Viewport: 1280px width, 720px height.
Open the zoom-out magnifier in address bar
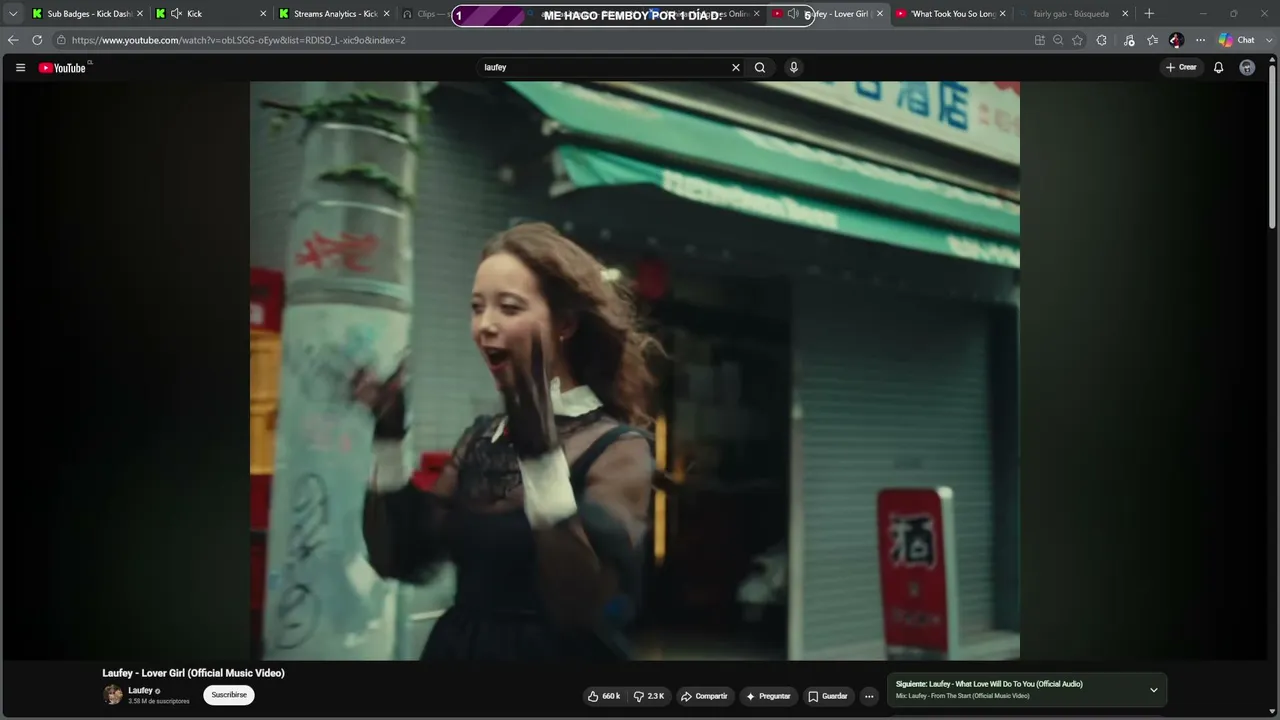tap(1058, 40)
